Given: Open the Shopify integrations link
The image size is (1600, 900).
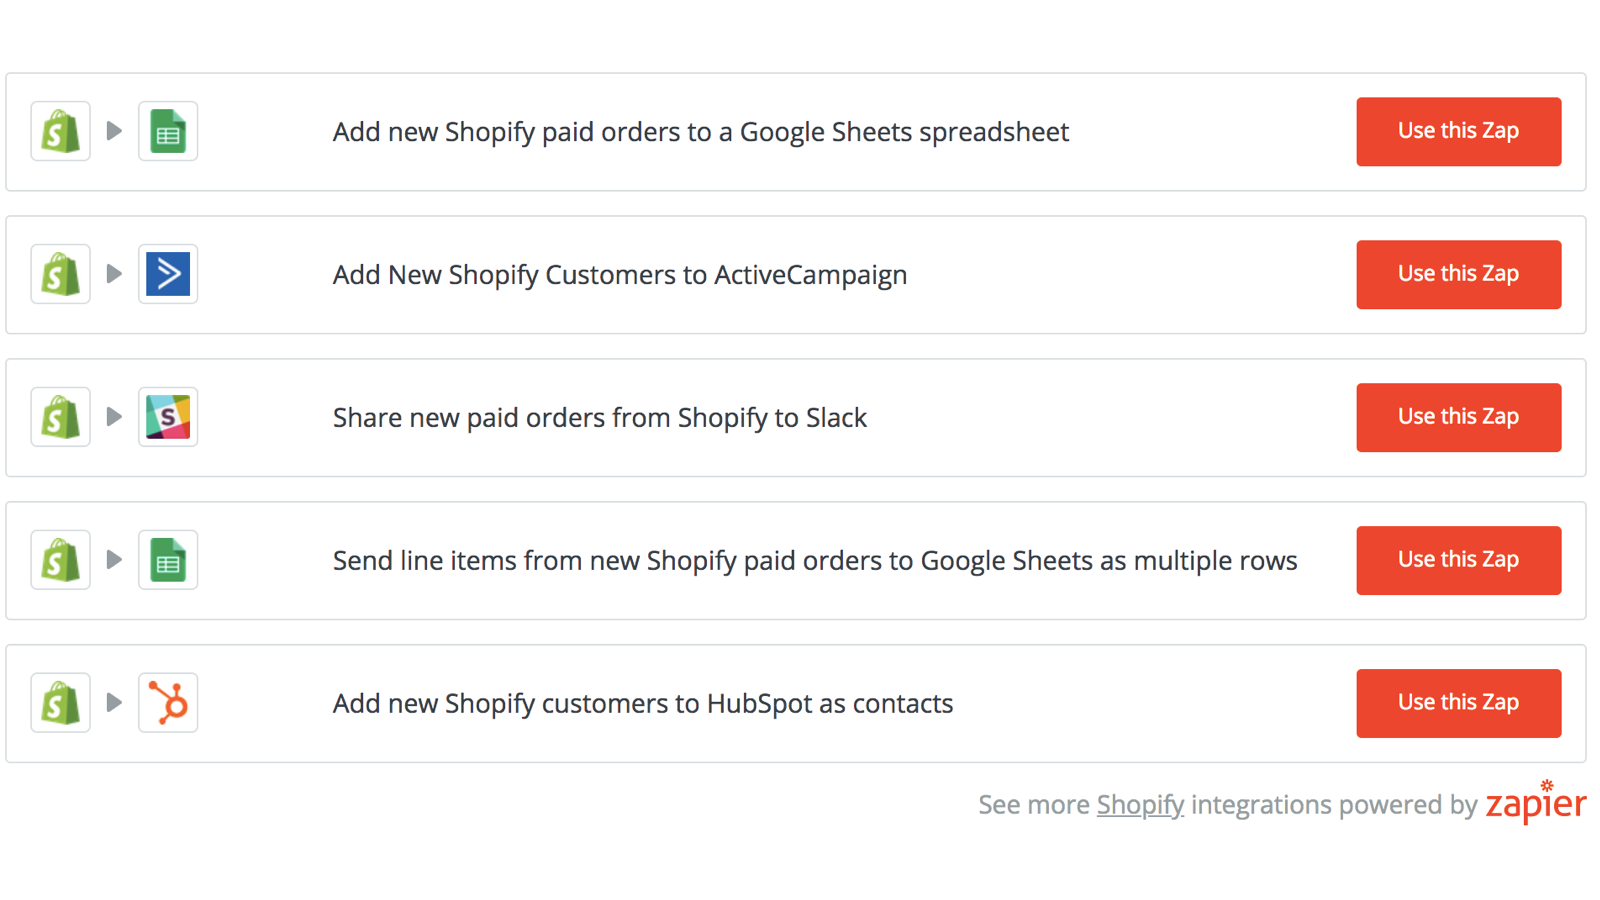Looking at the screenshot, I should coord(1140,805).
